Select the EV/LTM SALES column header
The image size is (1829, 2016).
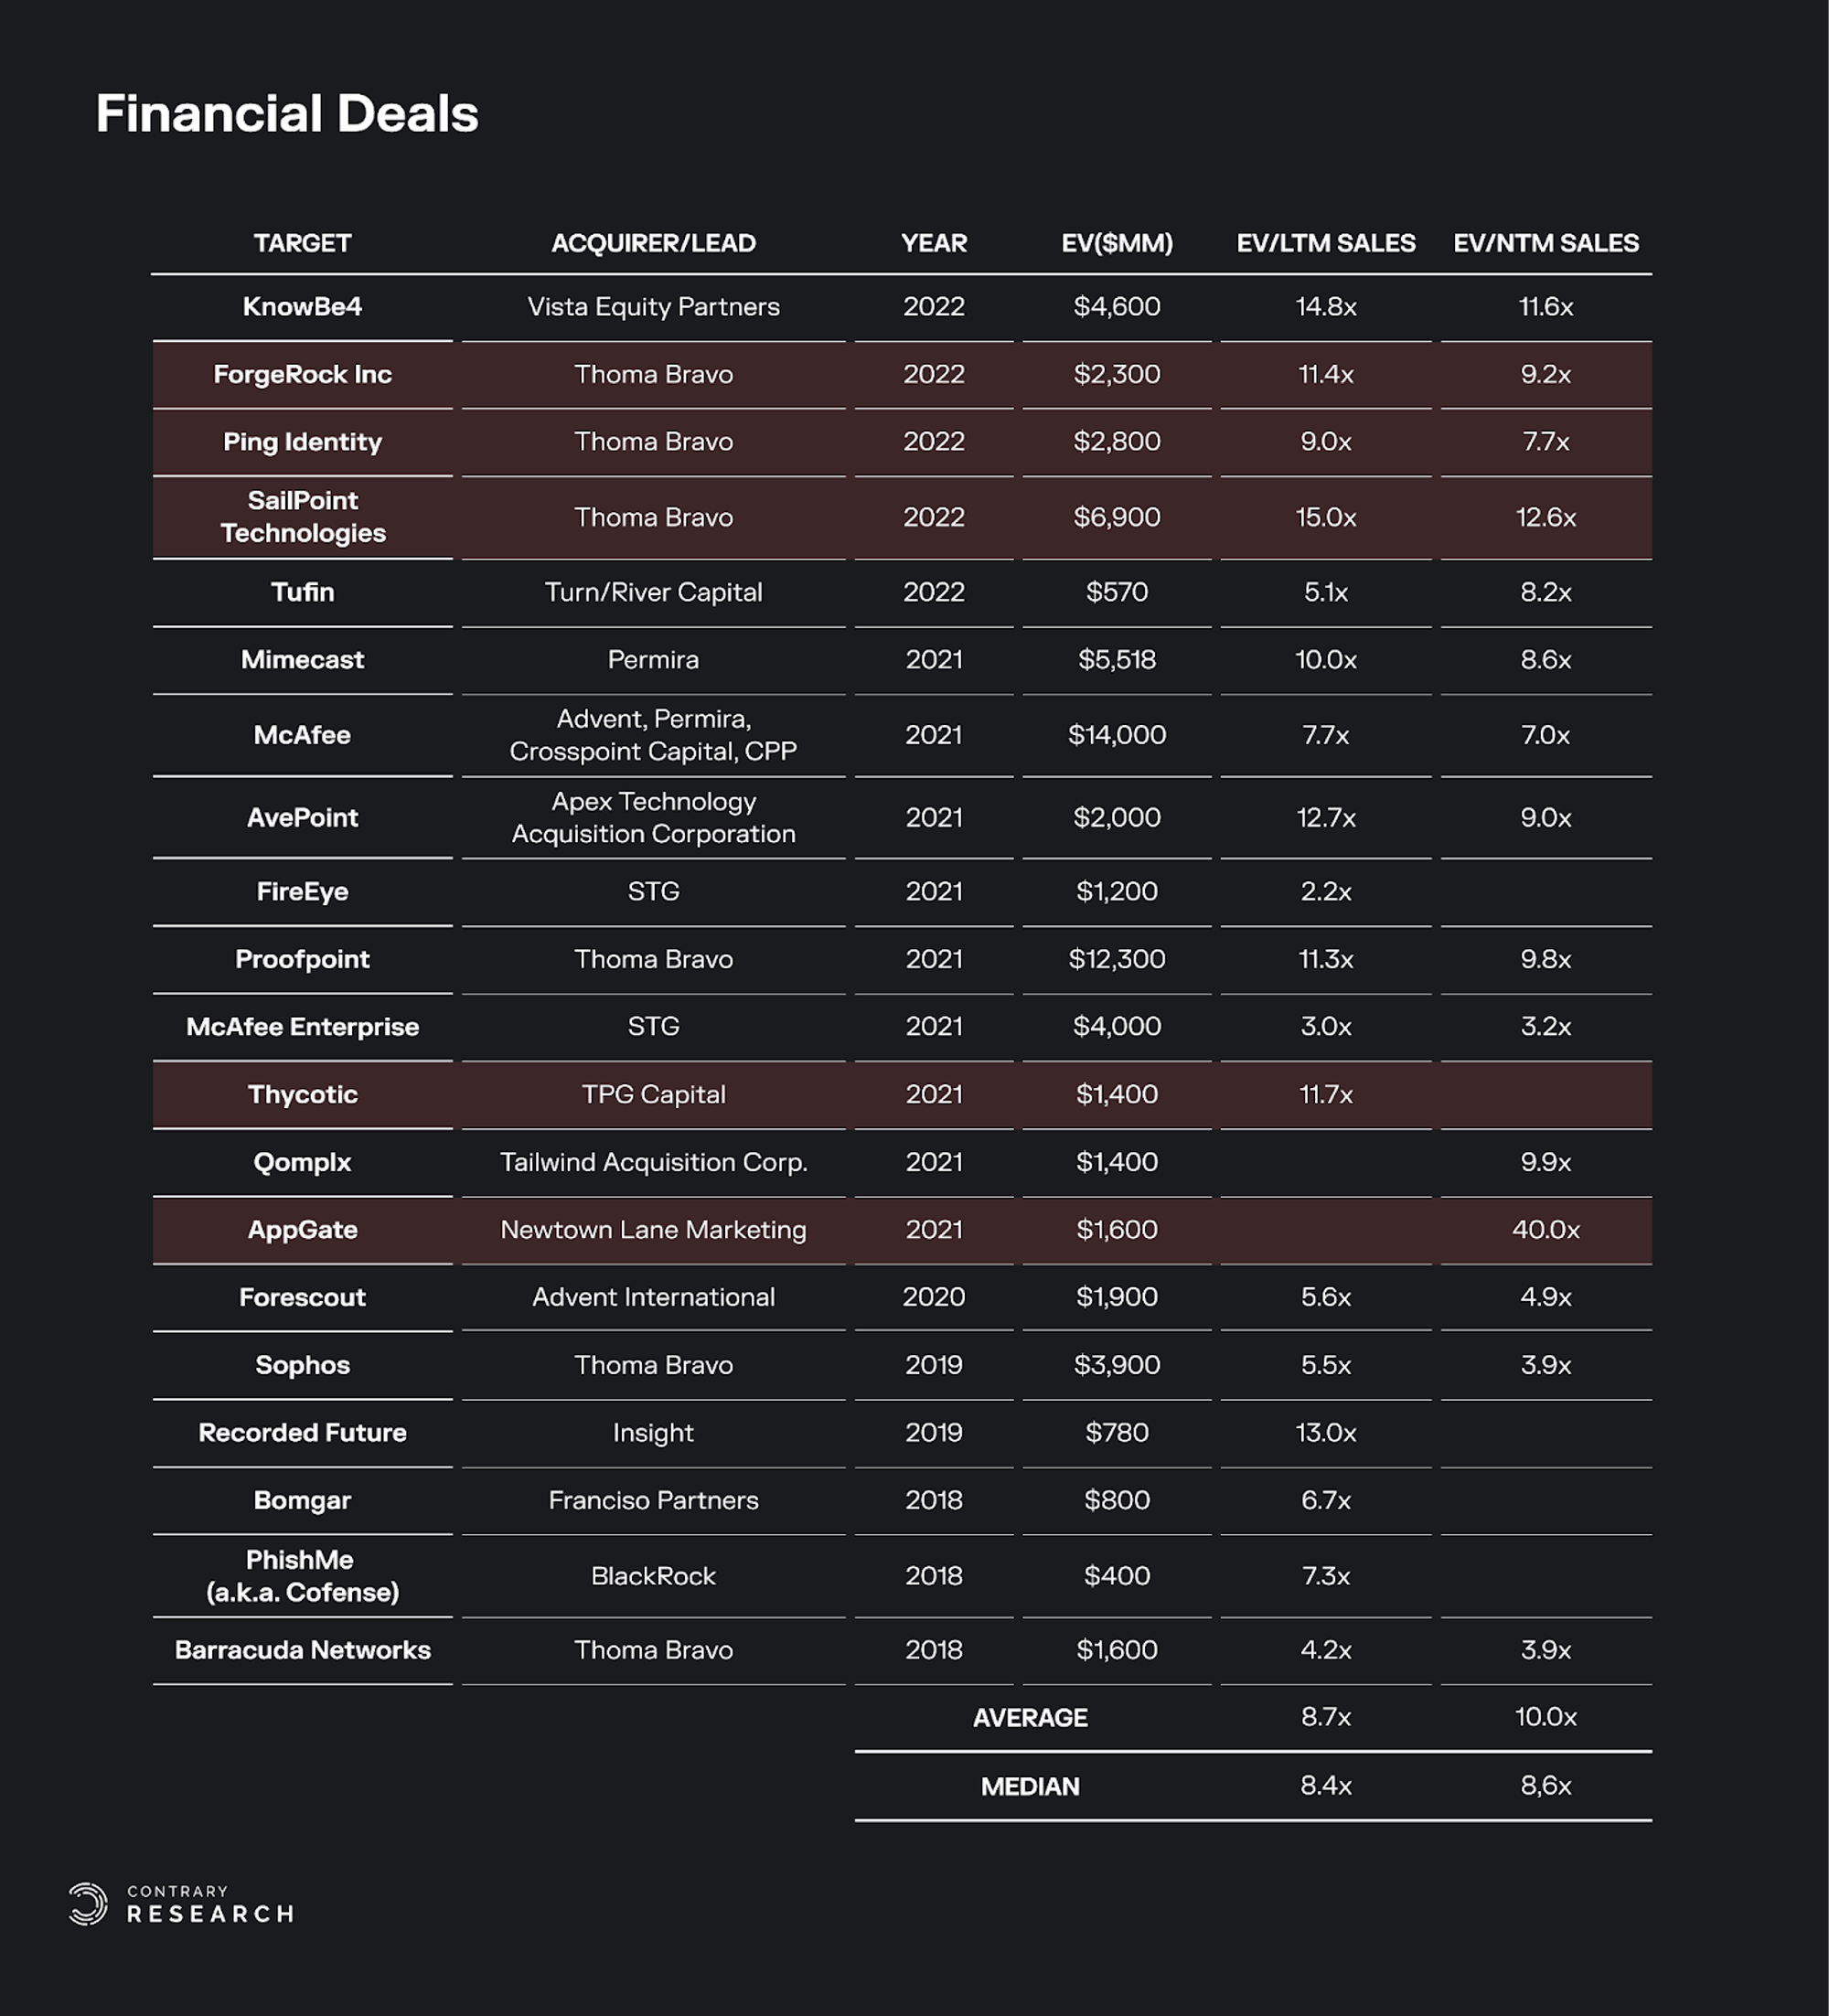pos(1325,243)
